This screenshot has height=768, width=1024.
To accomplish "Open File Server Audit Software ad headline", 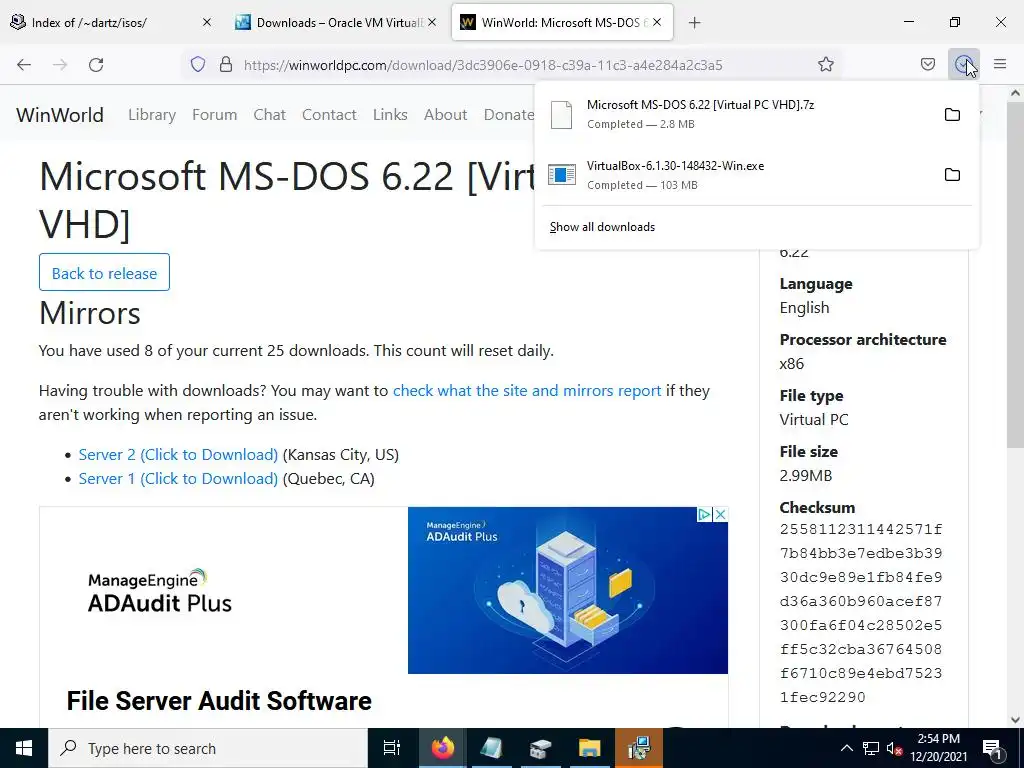I will point(219,701).
